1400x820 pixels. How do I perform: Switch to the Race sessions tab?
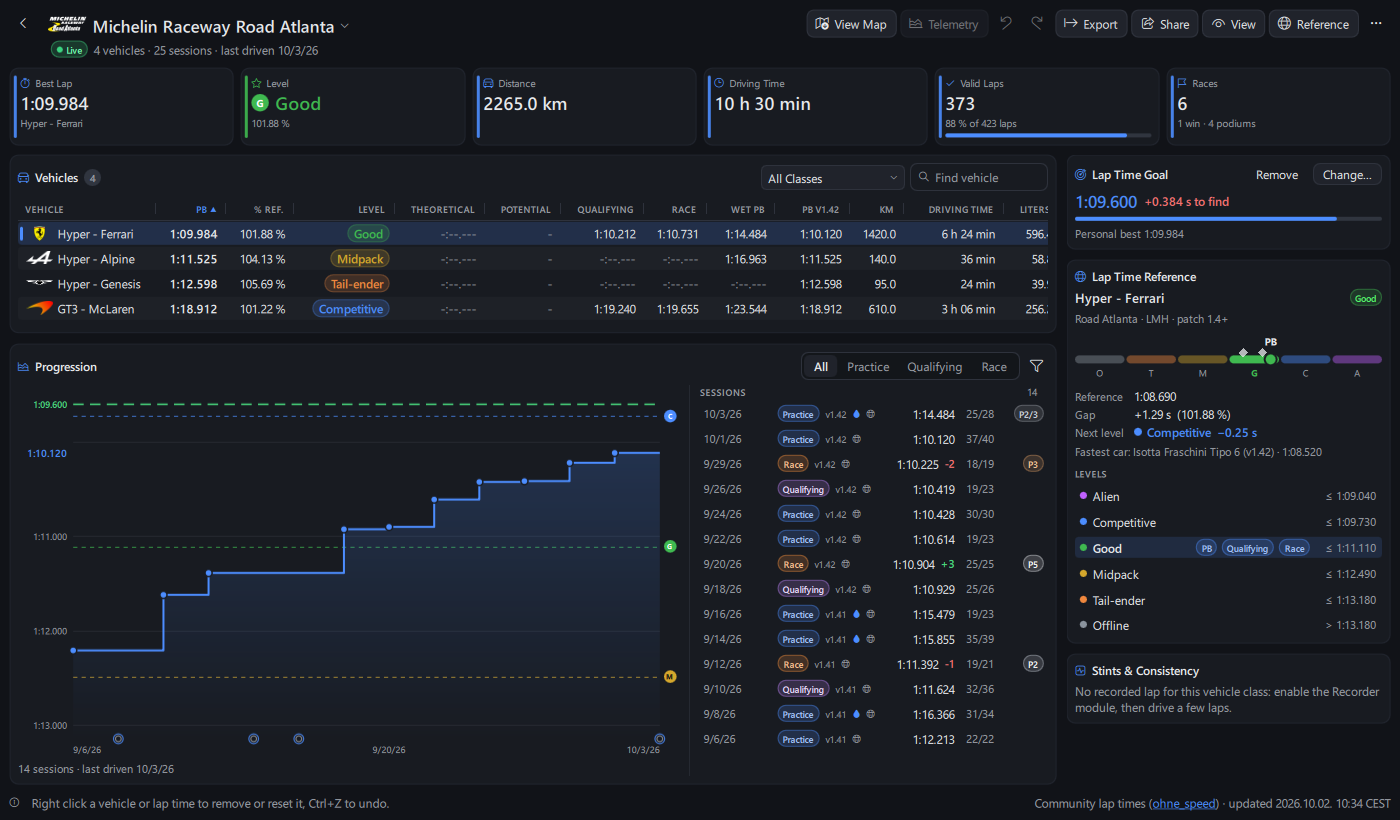pyautogui.click(x=994, y=367)
